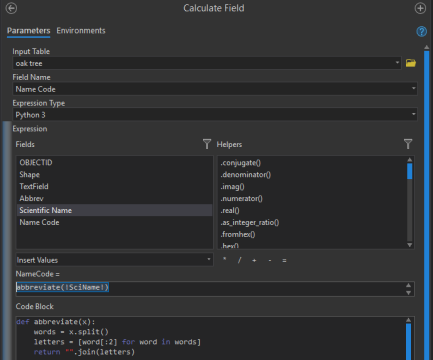The width and height of the screenshot is (433, 360).
Task: Click the back arrow icon
Action: (x=12, y=8)
